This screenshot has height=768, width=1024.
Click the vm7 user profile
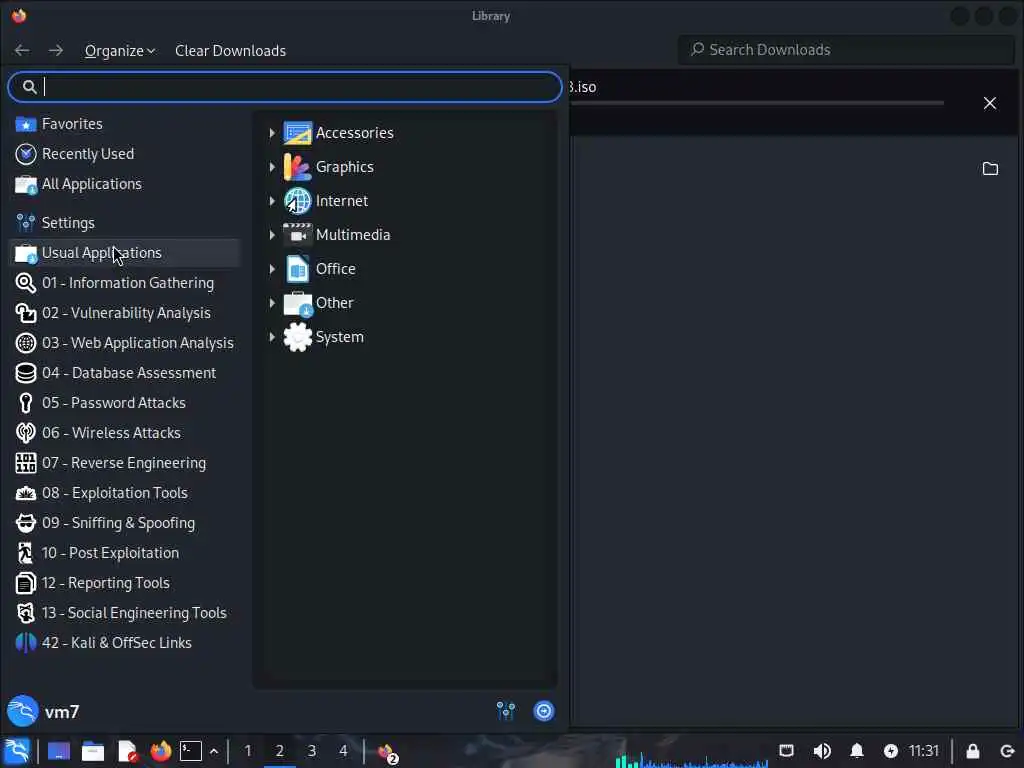coord(44,711)
